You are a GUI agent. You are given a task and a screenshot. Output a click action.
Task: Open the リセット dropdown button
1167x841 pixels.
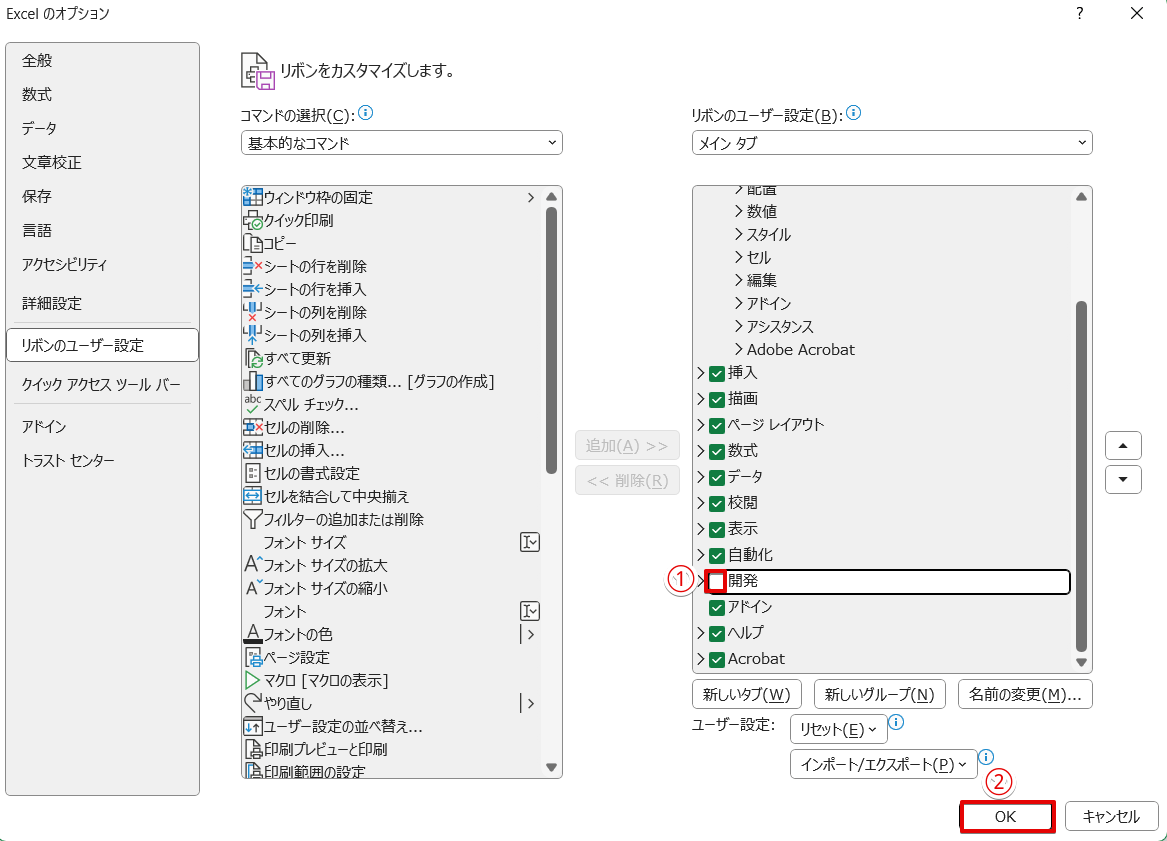coord(839,729)
